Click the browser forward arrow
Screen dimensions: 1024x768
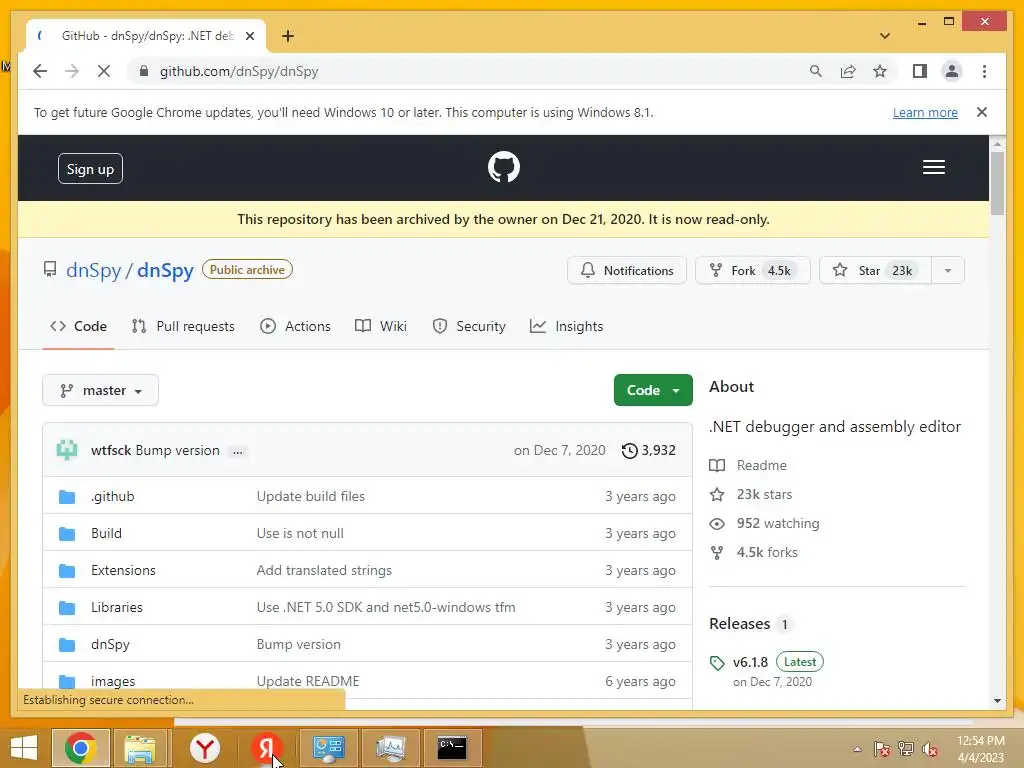(x=72, y=71)
